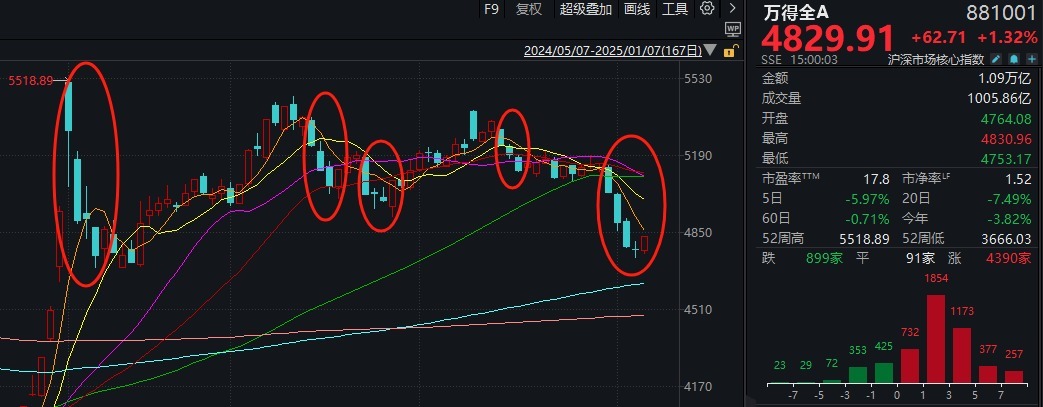
Task: Open the F9 menu item
Action: click(492, 9)
